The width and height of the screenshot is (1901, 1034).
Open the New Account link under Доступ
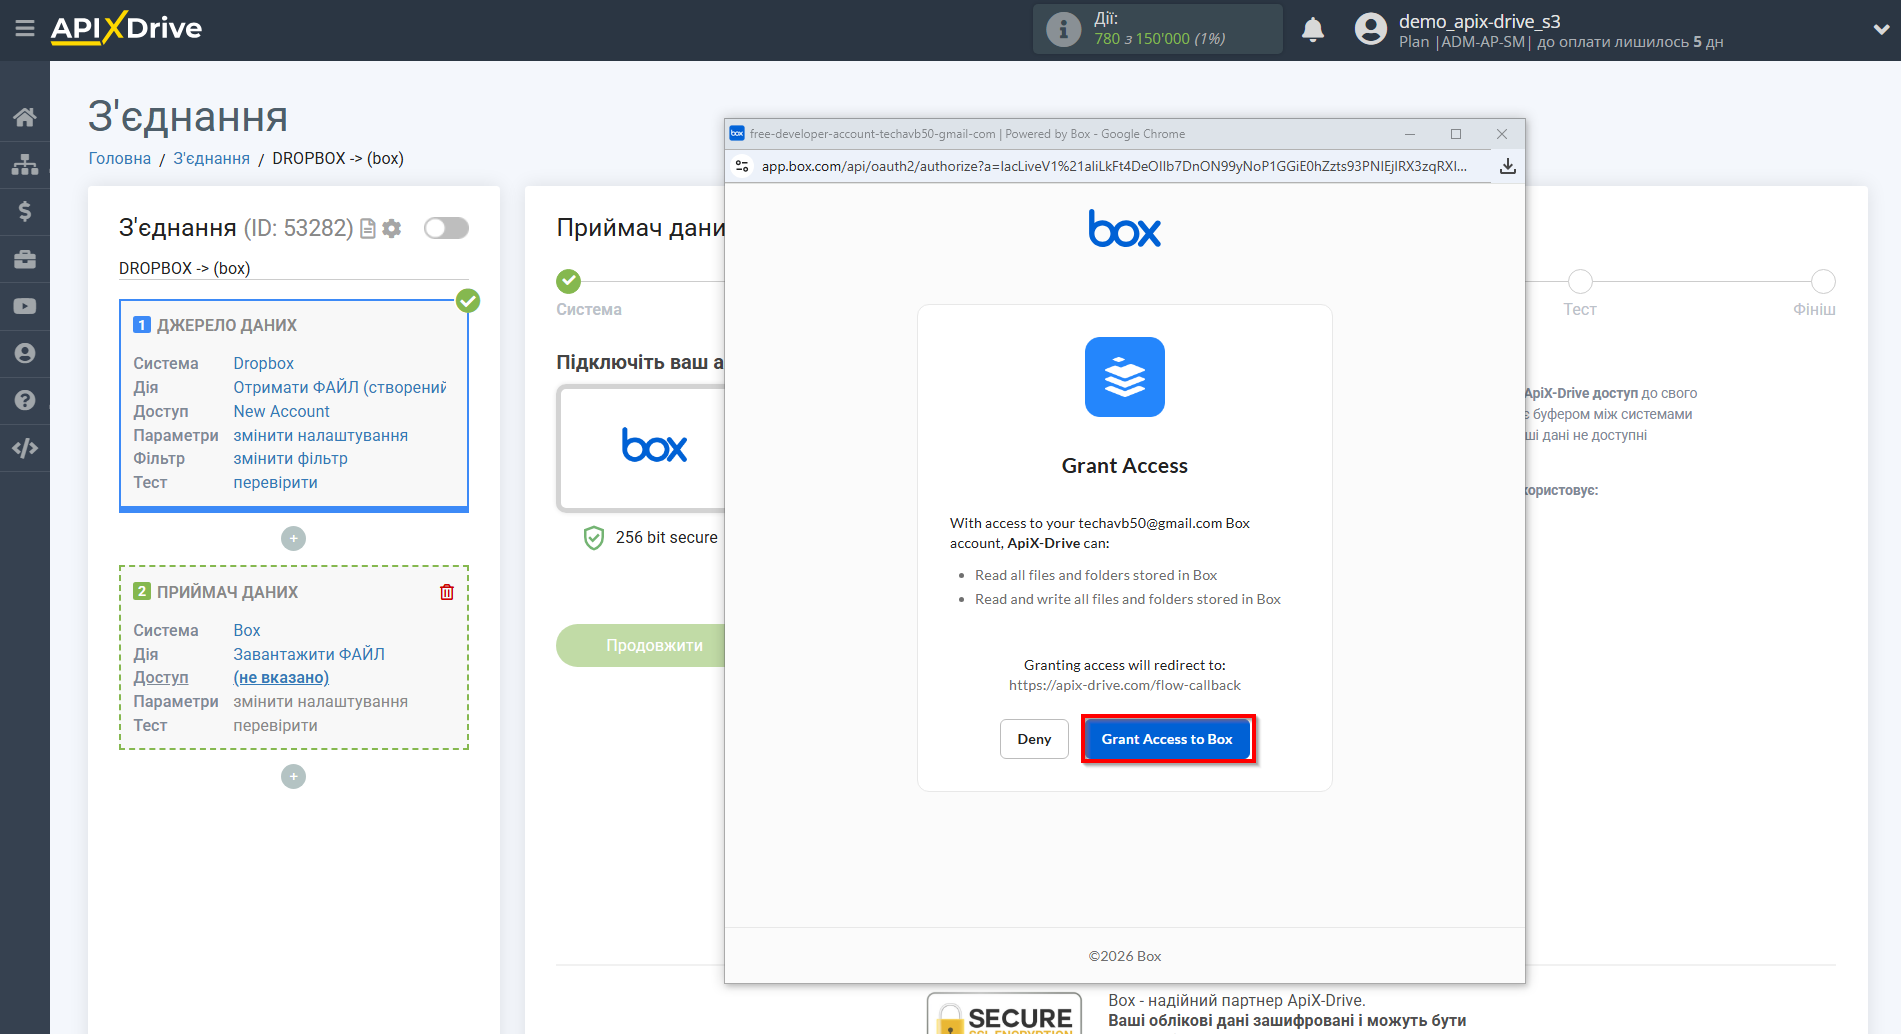click(281, 411)
